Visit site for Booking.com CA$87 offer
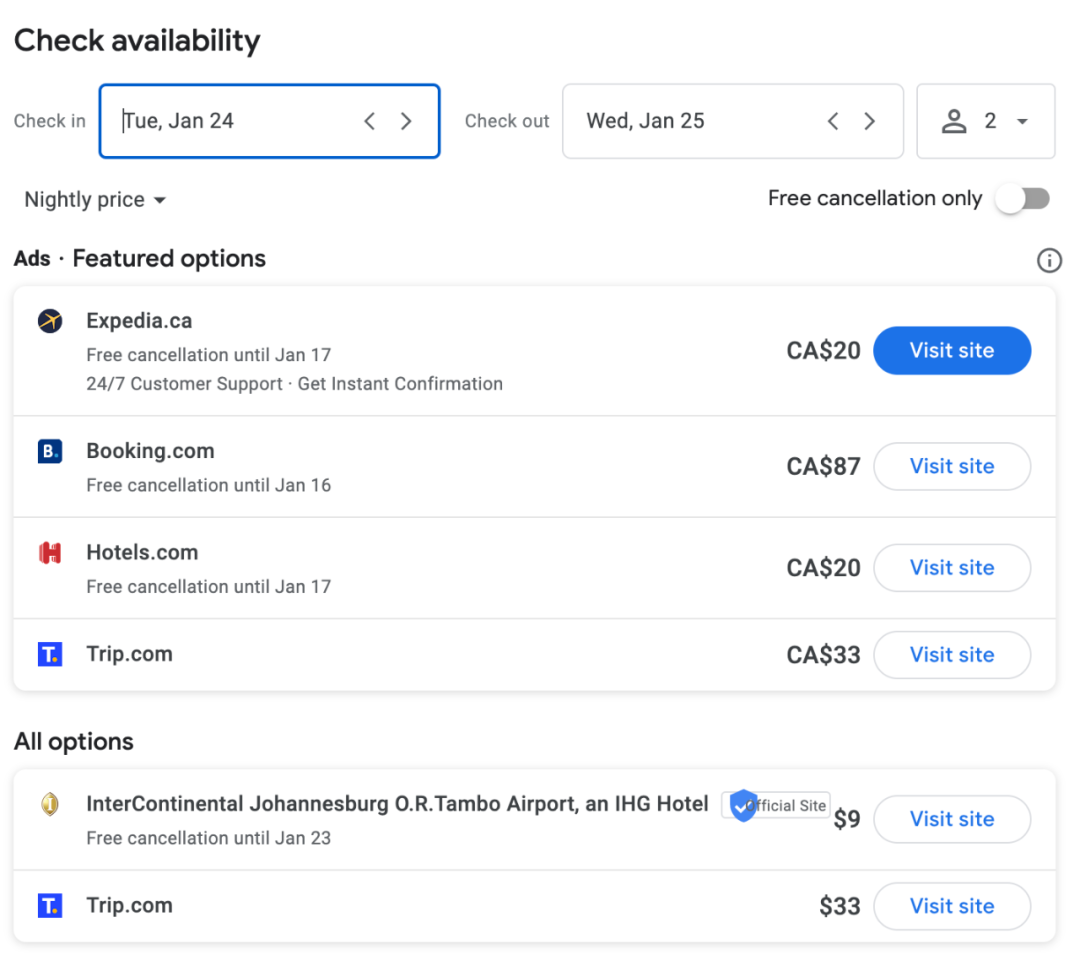 [951, 466]
